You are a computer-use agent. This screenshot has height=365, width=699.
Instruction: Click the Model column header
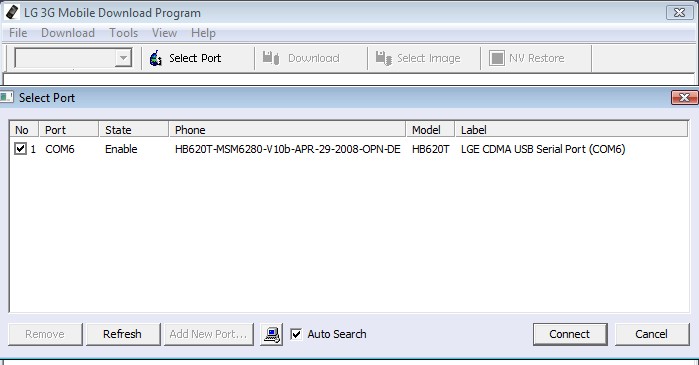431,130
